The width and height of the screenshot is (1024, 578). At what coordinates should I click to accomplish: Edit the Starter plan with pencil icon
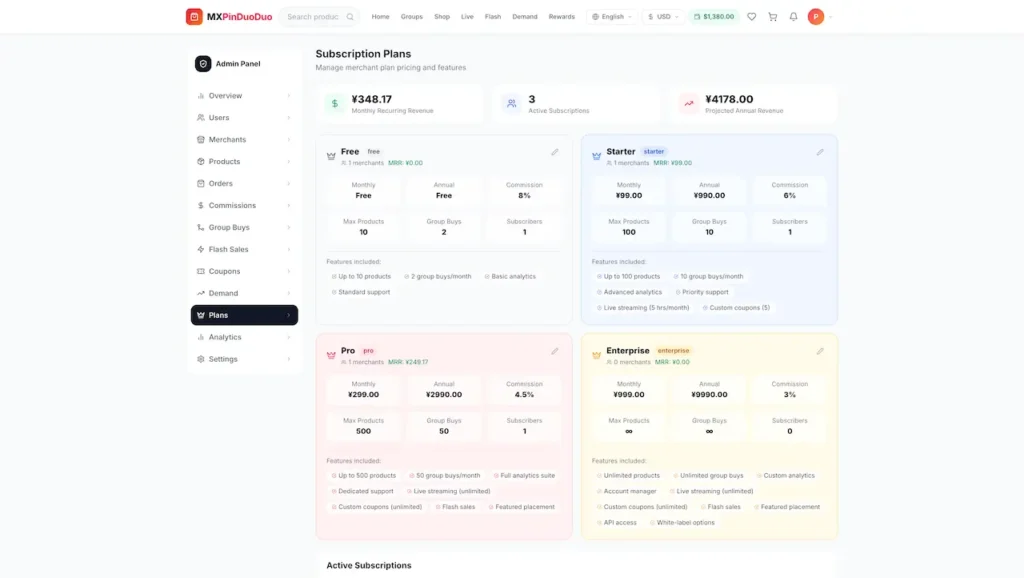[x=820, y=152]
